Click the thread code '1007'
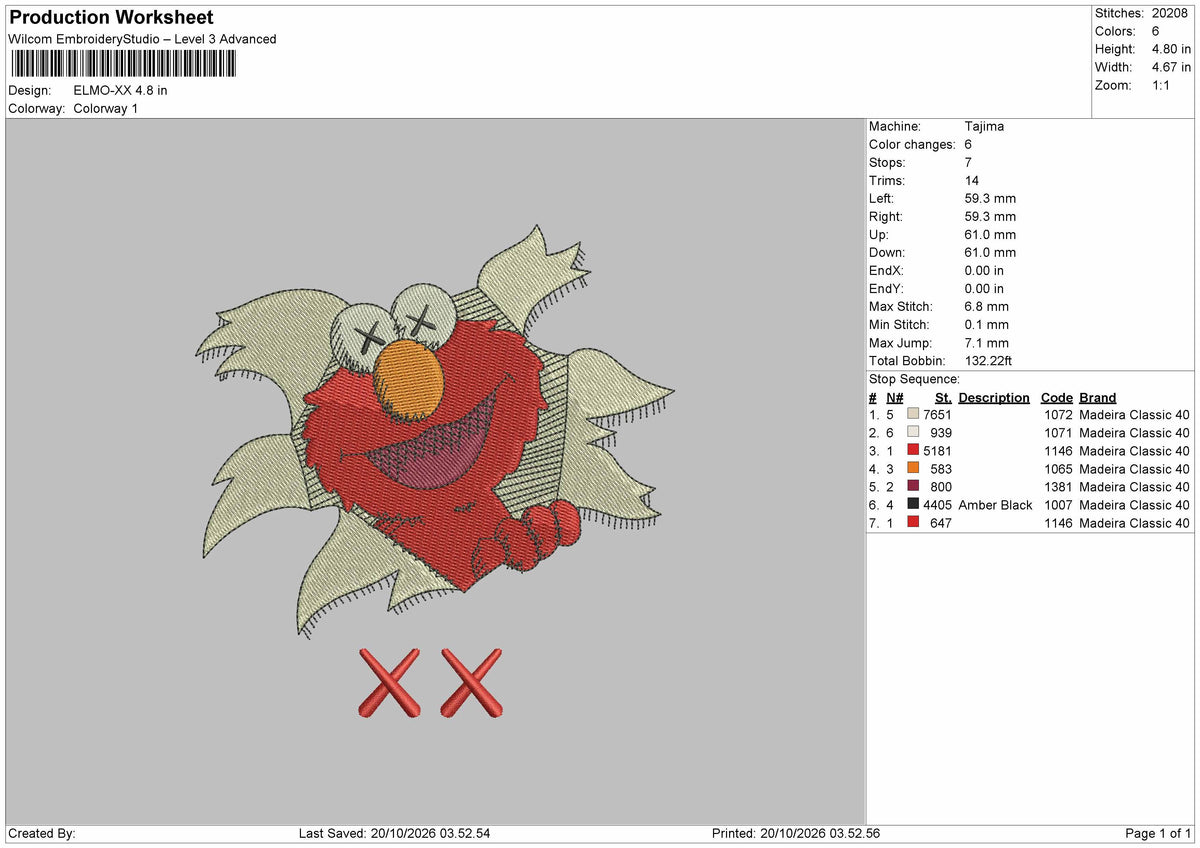Viewport: 1200px width, 848px height. tap(1058, 505)
